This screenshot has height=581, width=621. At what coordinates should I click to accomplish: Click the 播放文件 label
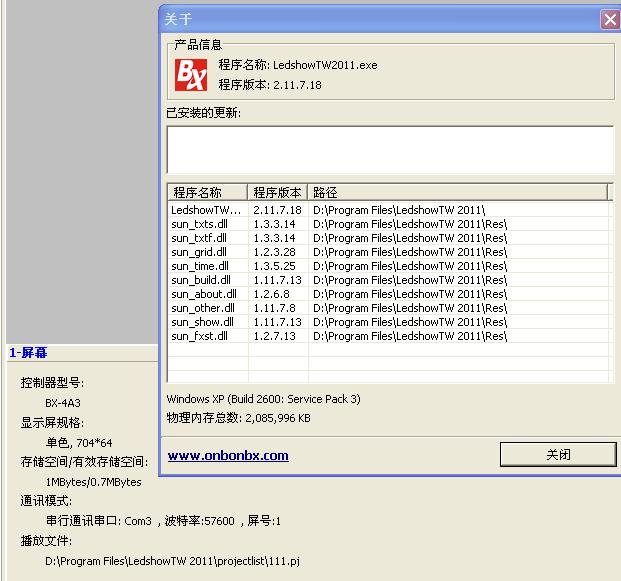click(46, 541)
